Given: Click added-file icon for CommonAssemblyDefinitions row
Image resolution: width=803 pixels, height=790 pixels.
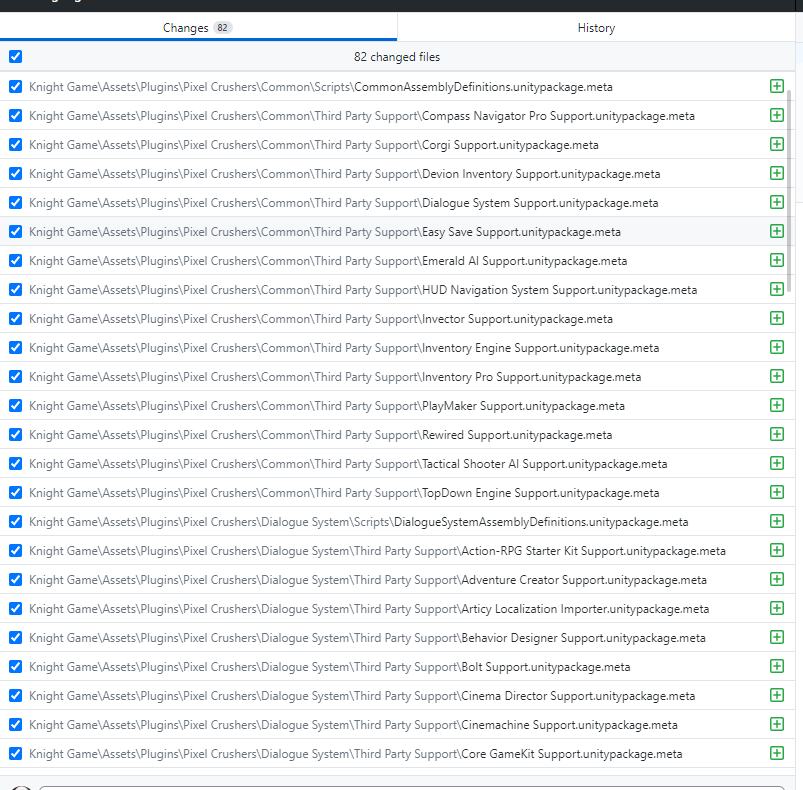Looking at the screenshot, I should (777, 86).
